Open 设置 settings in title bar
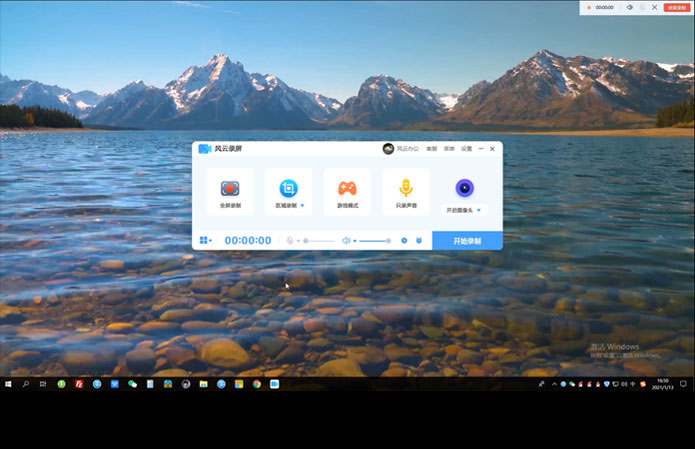 [x=466, y=149]
